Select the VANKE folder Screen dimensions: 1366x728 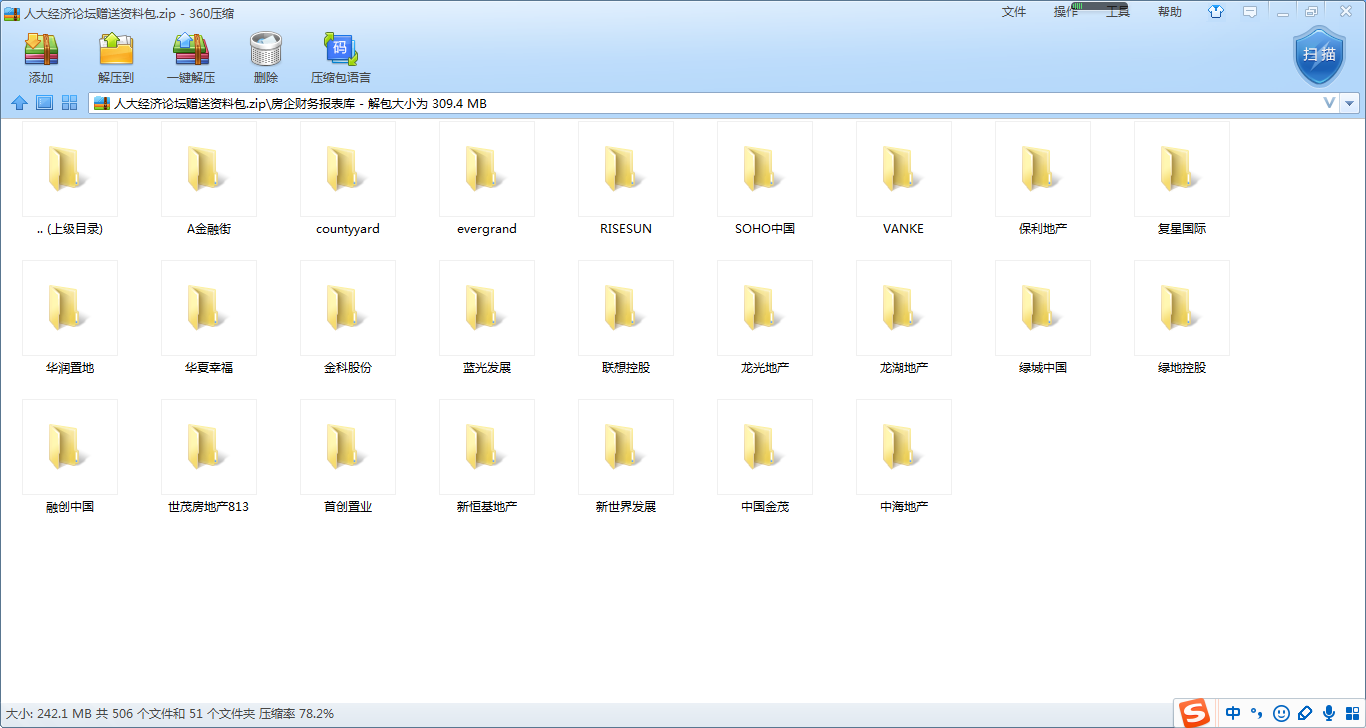coord(903,179)
